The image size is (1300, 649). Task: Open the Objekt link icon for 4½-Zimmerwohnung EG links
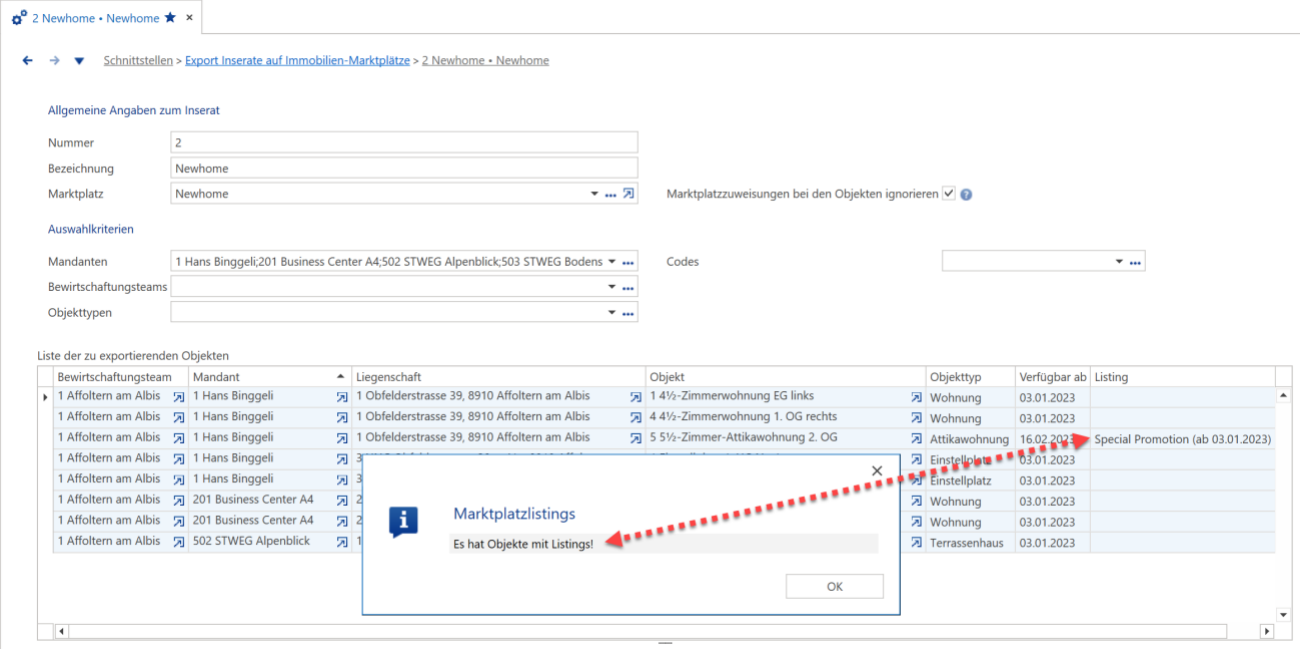point(916,398)
